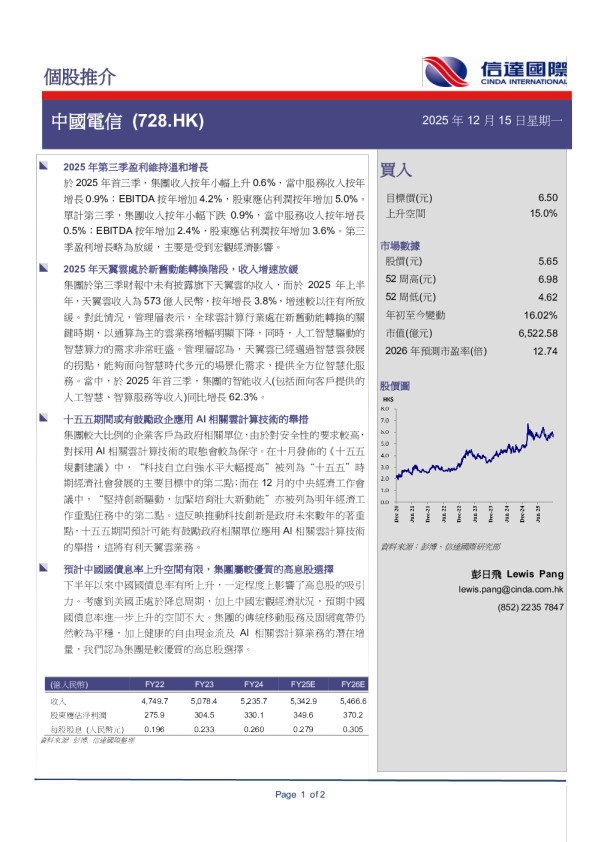Click the bullet marker beside 2025年第三季盈利 heading

pyautogui.click(x=43, y=165)
